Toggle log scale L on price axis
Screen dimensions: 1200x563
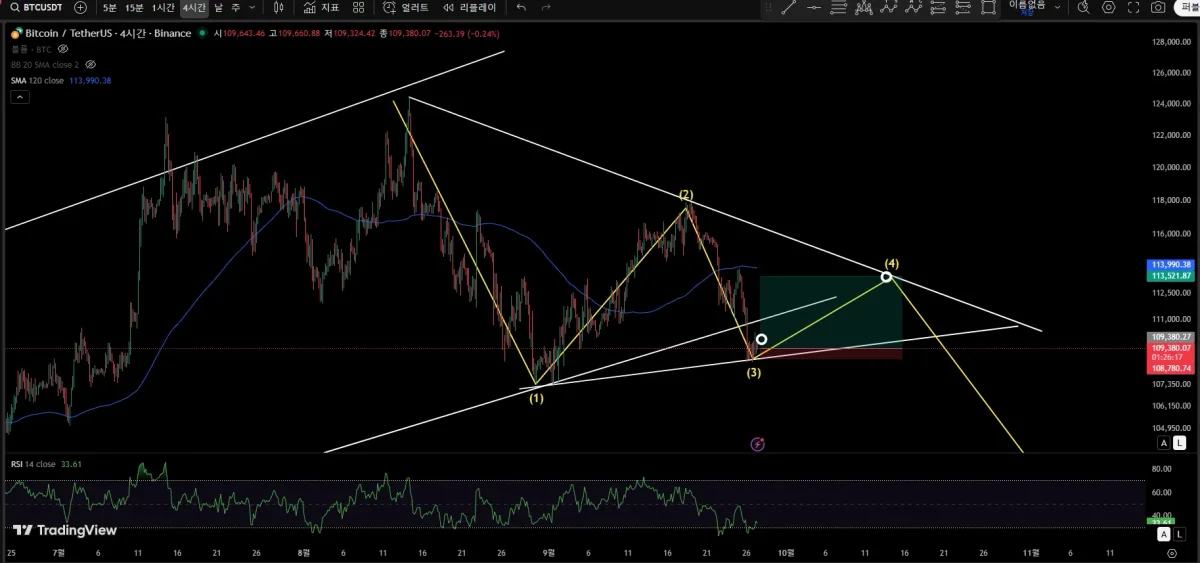click(1180, 442)
